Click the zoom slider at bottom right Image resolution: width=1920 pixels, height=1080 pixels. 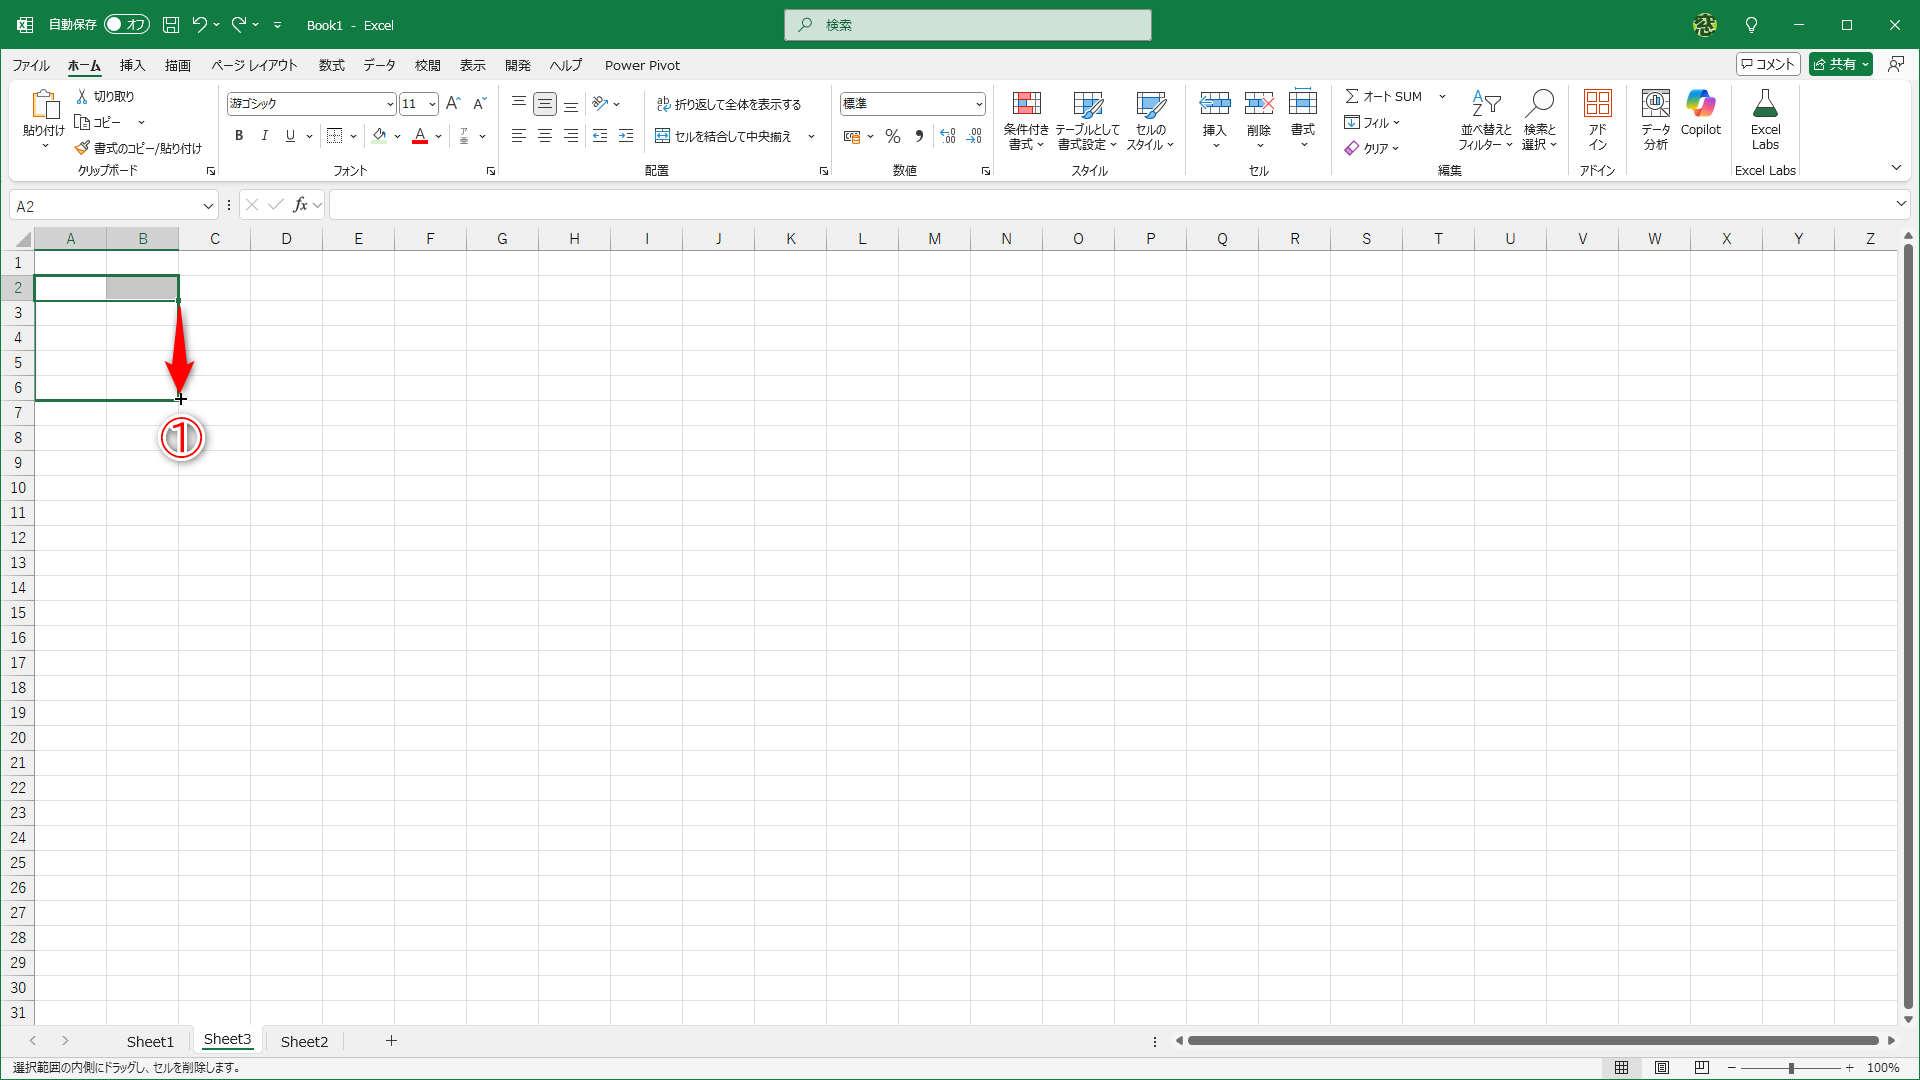1790,1068
